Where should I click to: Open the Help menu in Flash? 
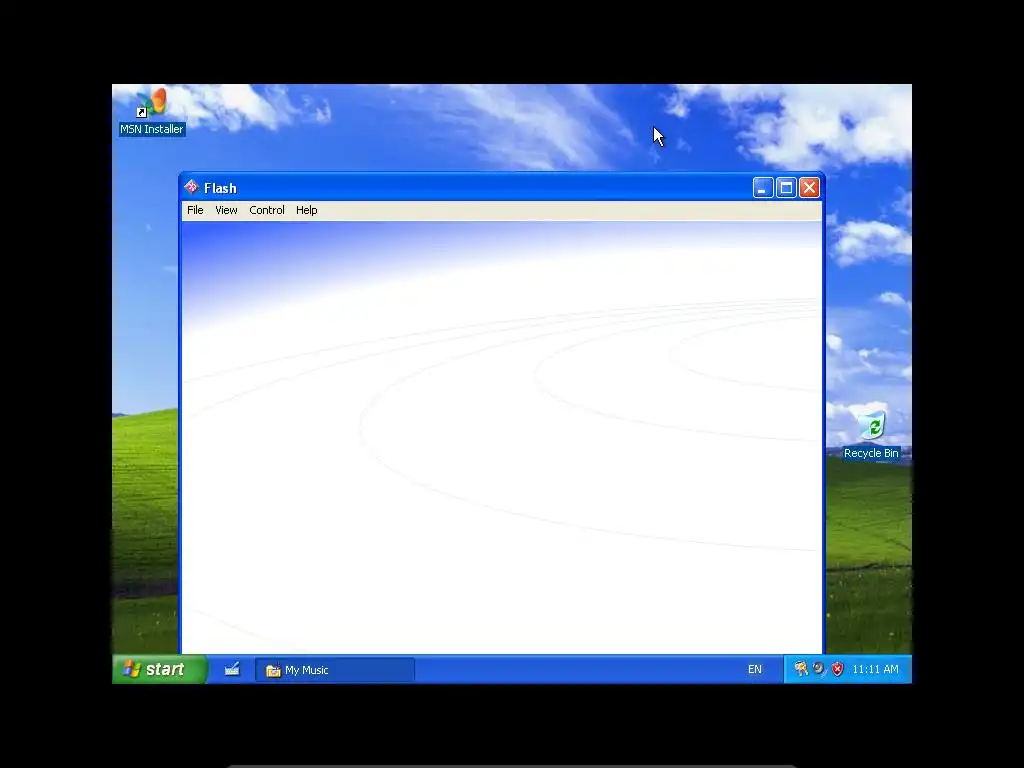point(306,210)
